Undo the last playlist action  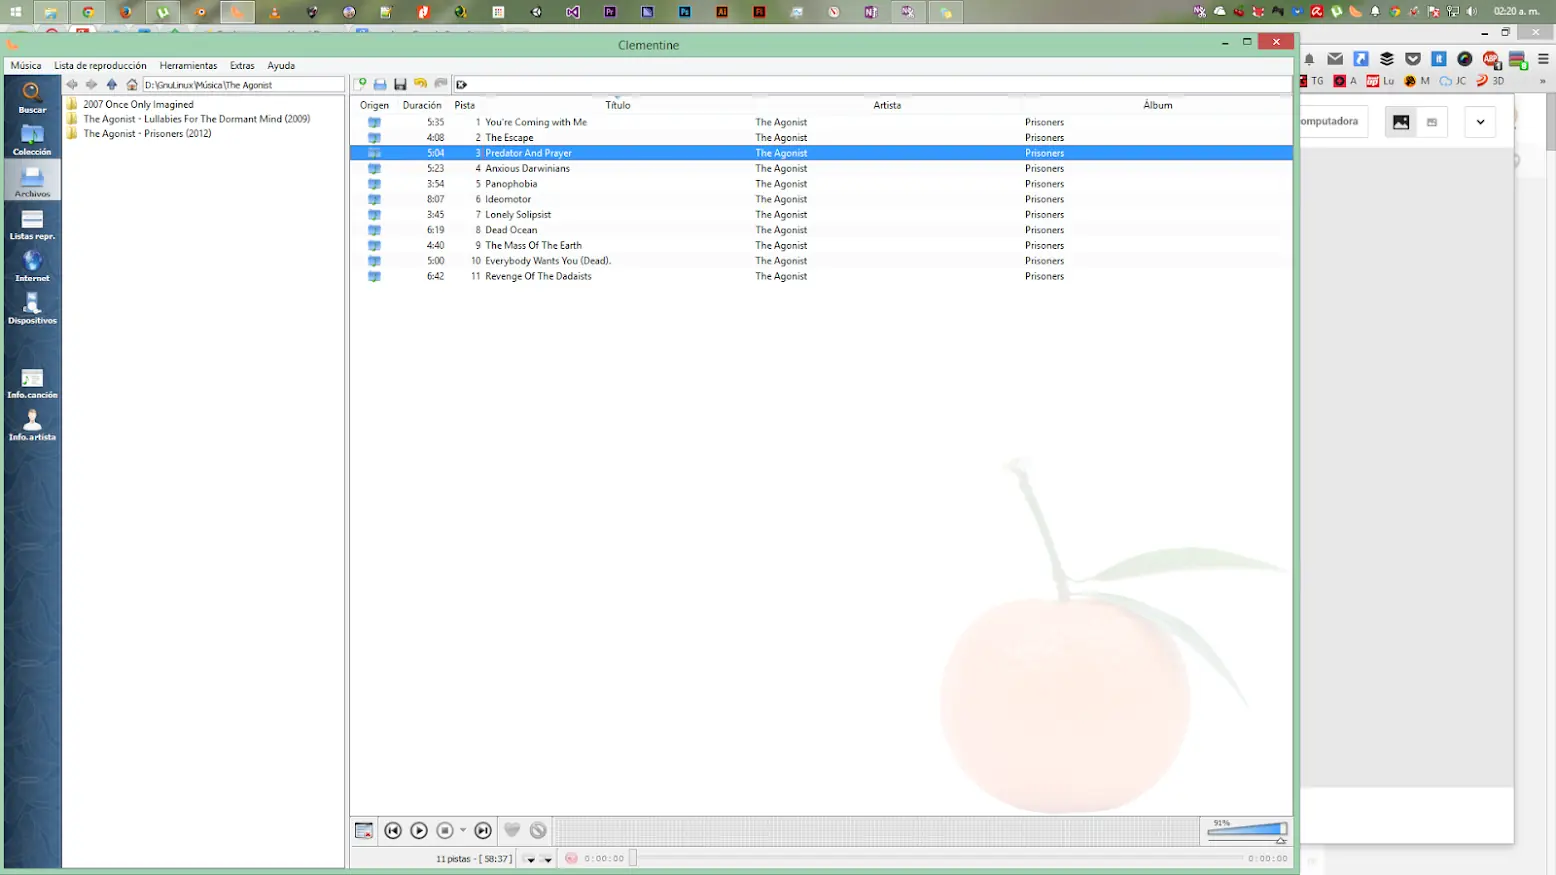click(420, 84)
